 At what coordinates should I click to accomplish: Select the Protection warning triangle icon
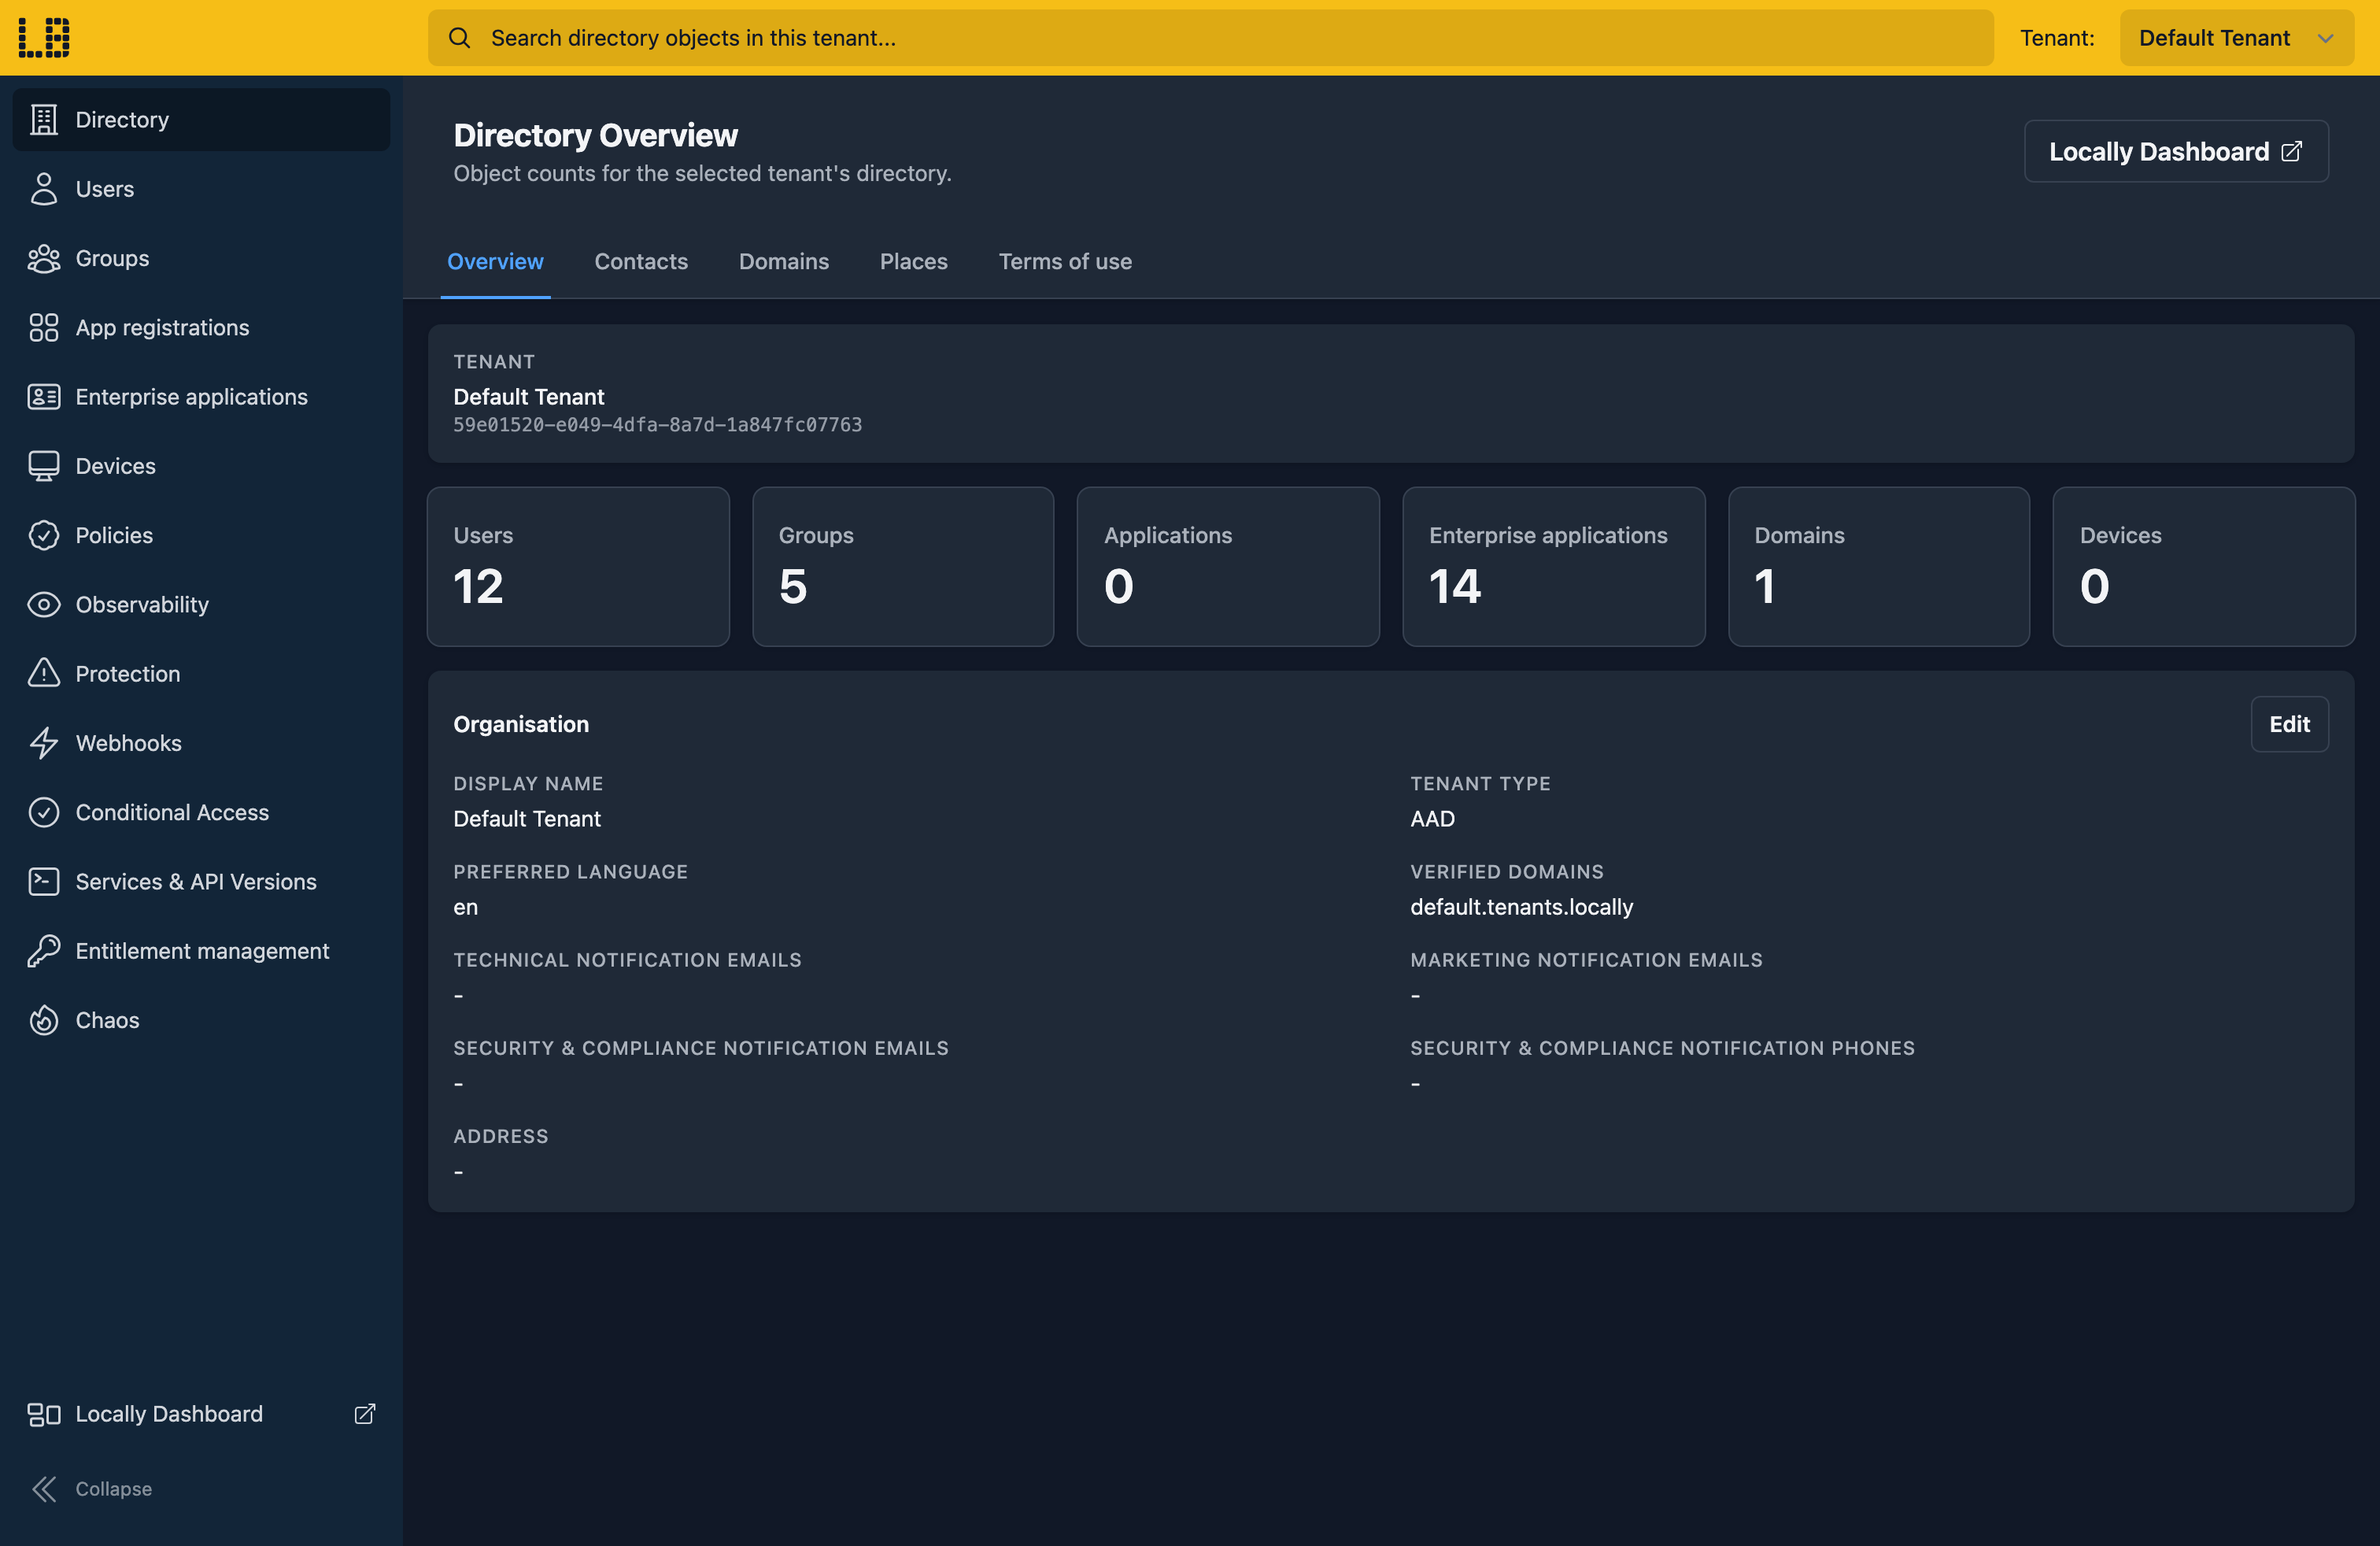44,674
